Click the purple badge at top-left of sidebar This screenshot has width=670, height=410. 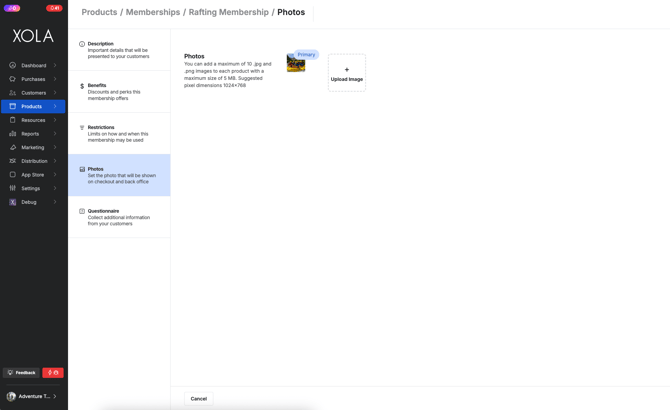pos(12,8)
